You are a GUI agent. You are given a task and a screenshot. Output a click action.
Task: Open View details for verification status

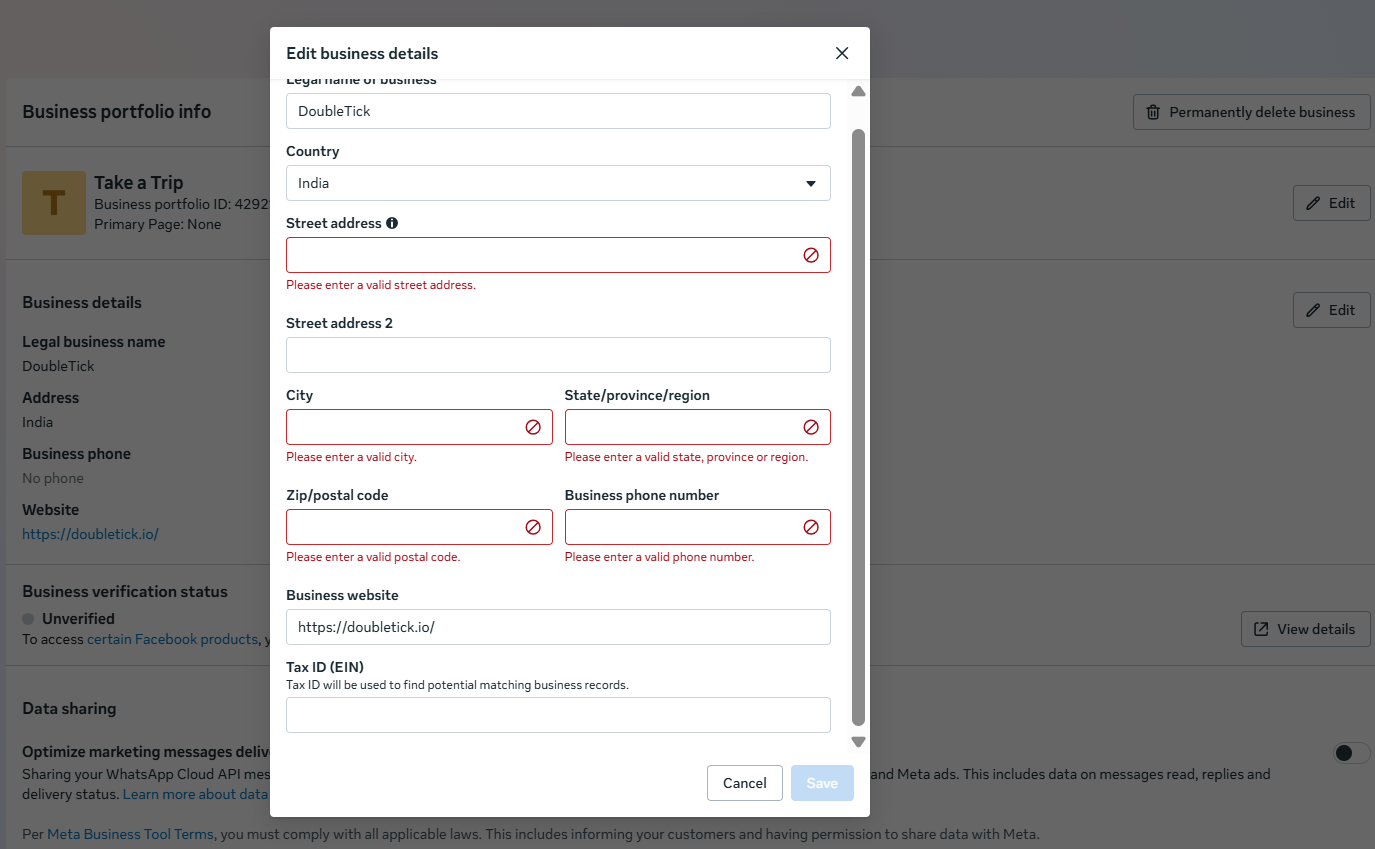(1305, 629)
